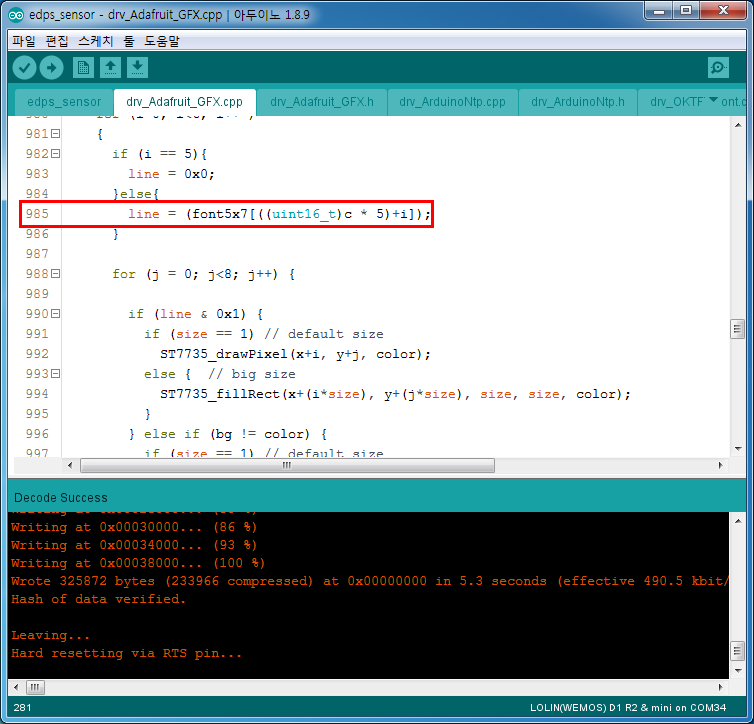Open the Serial Monitor magnifier icon
This screenshot has width=754, height=724.
point(718,67)
